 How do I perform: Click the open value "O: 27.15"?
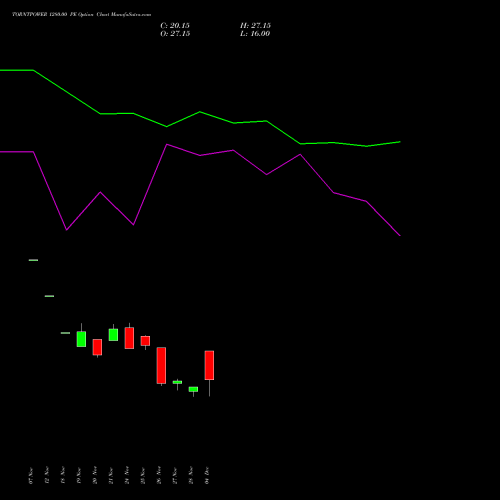[175, 34]
